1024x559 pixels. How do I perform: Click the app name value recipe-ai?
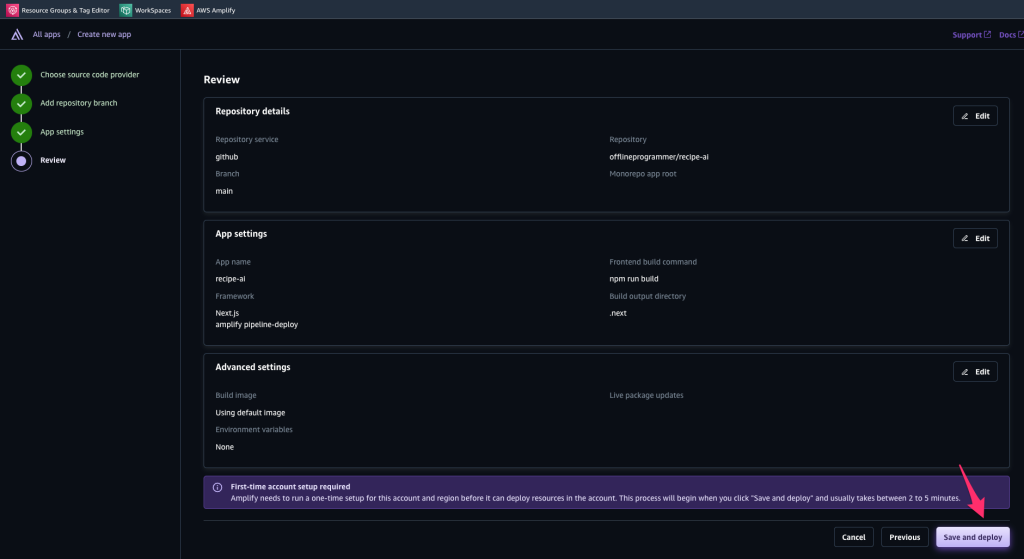click(x=231, y=279)
